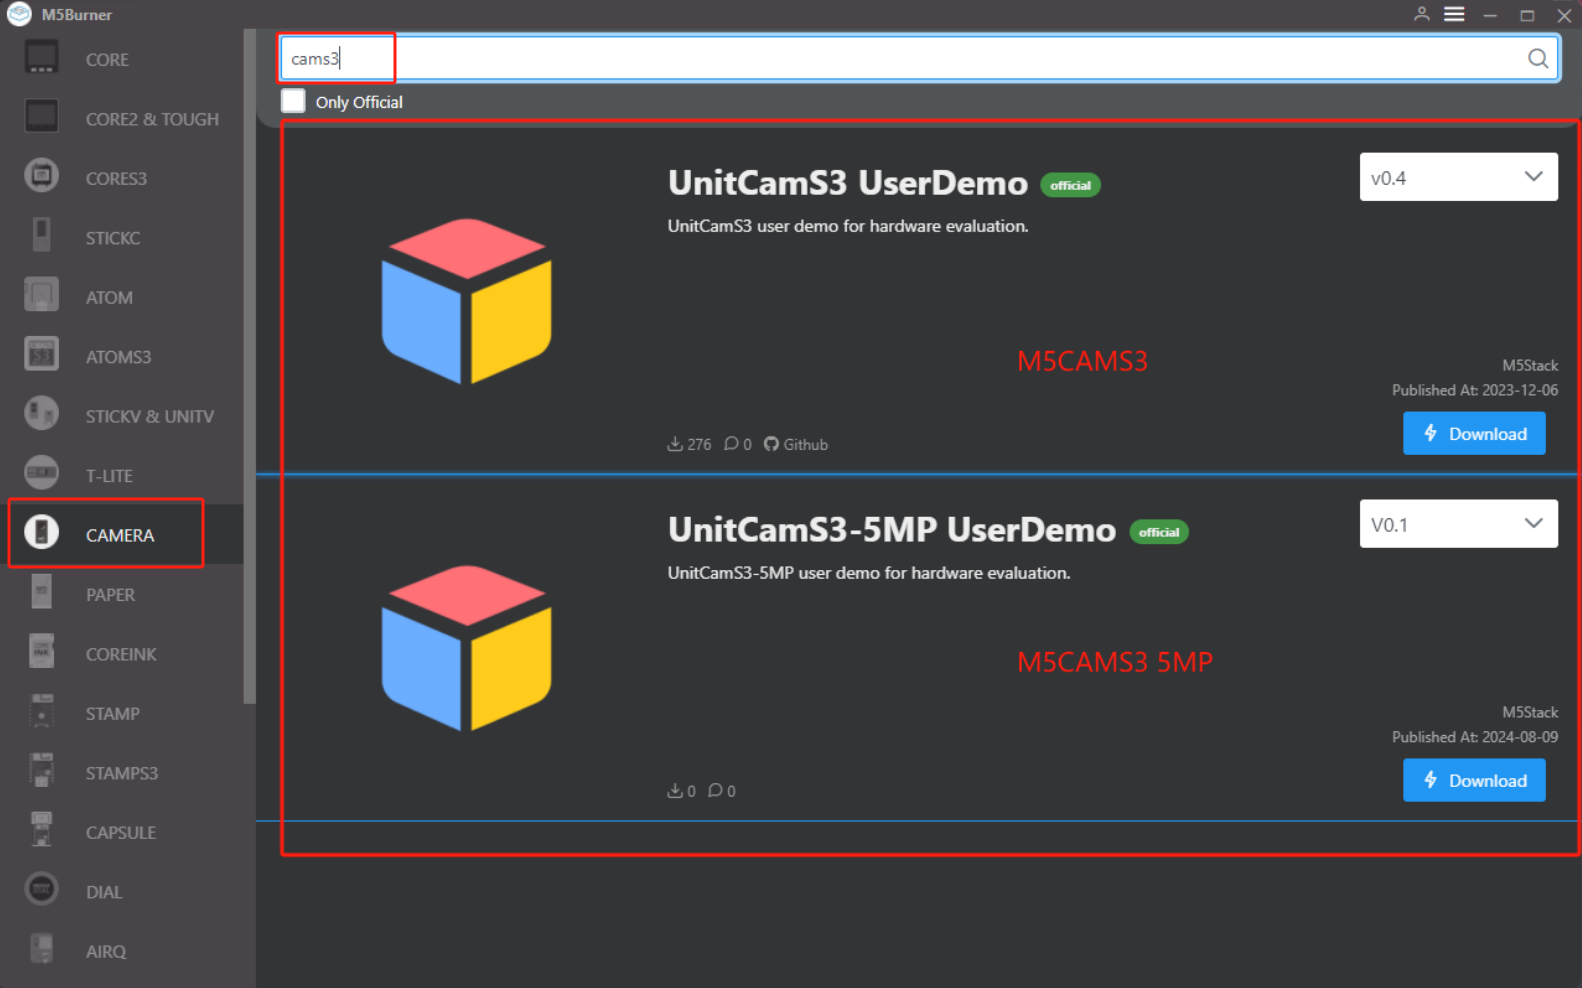Screen dimensions: 1582x988
Task: Select the AIRQ device icon
Action: tap(41, 948)
